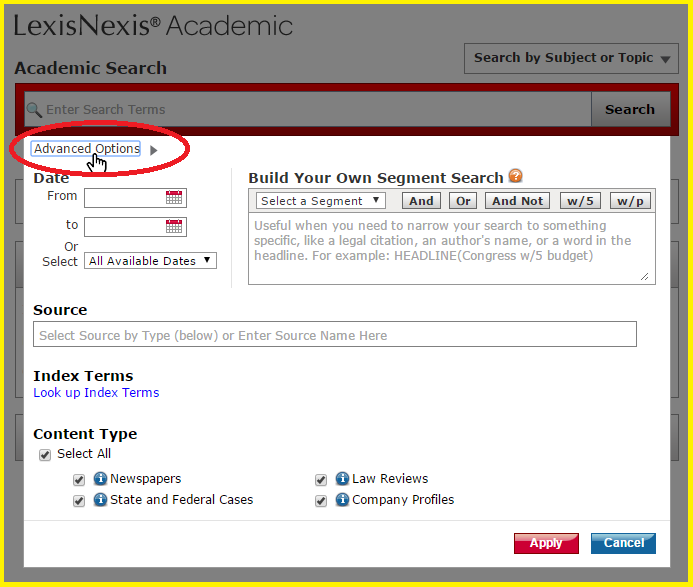This screenshot has width=693, height=587.
Task: Uncheck the Select All checkbox
Action: pyautogui.click(x=45, y=455)
